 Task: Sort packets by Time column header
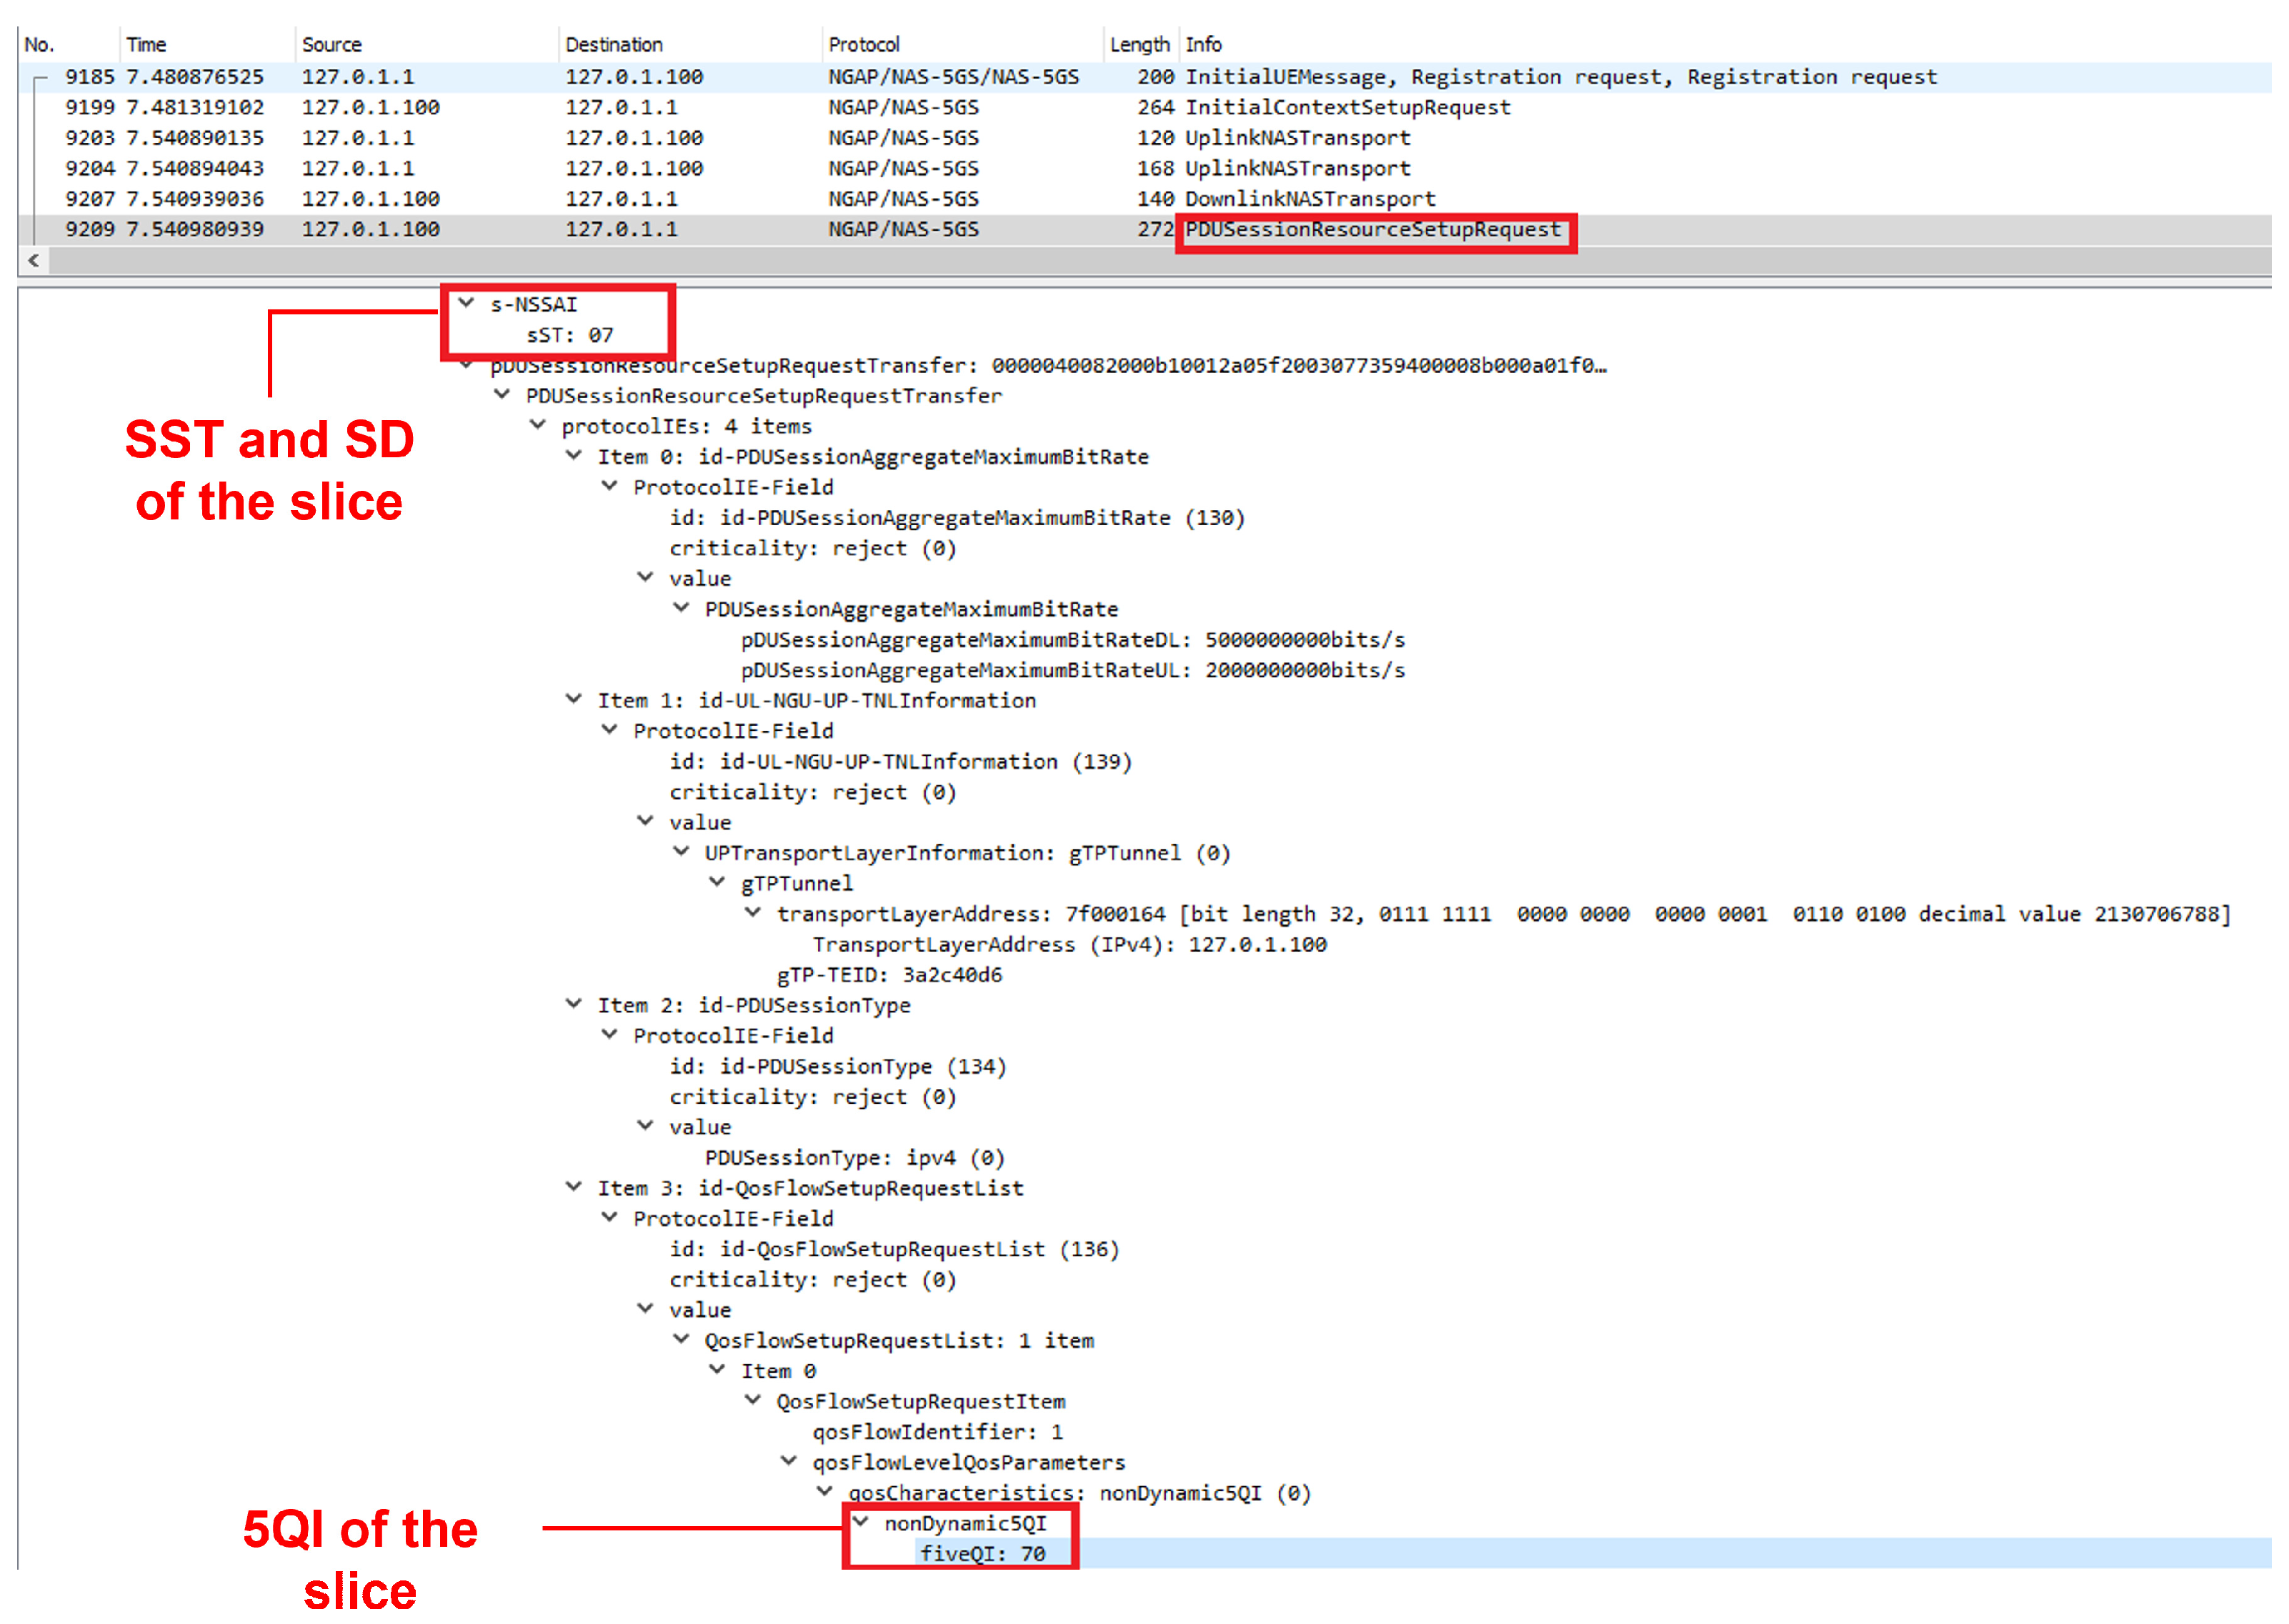coord(146,45)
